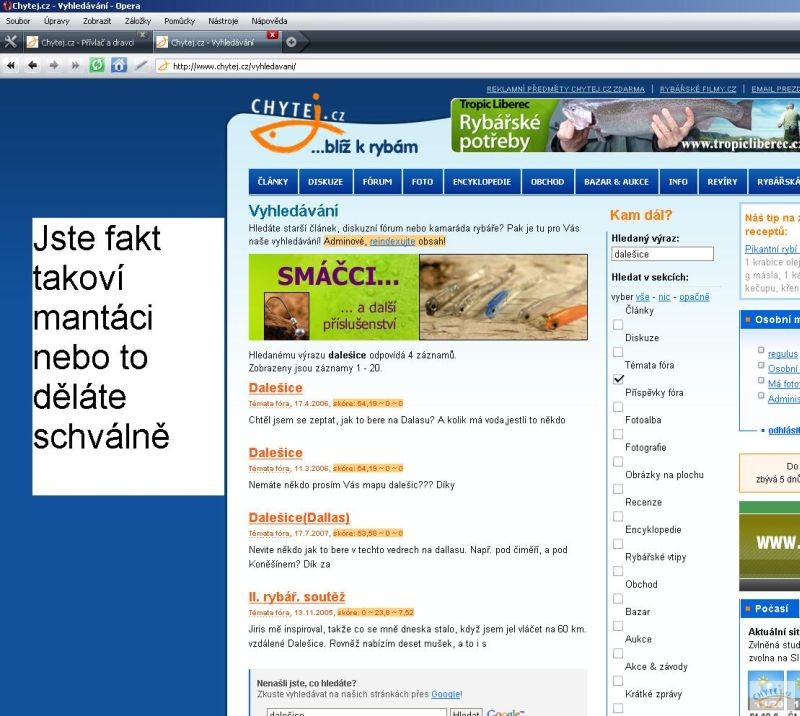
Task: Open the REVÍRY navigation section
Action: tap(722, 182)
